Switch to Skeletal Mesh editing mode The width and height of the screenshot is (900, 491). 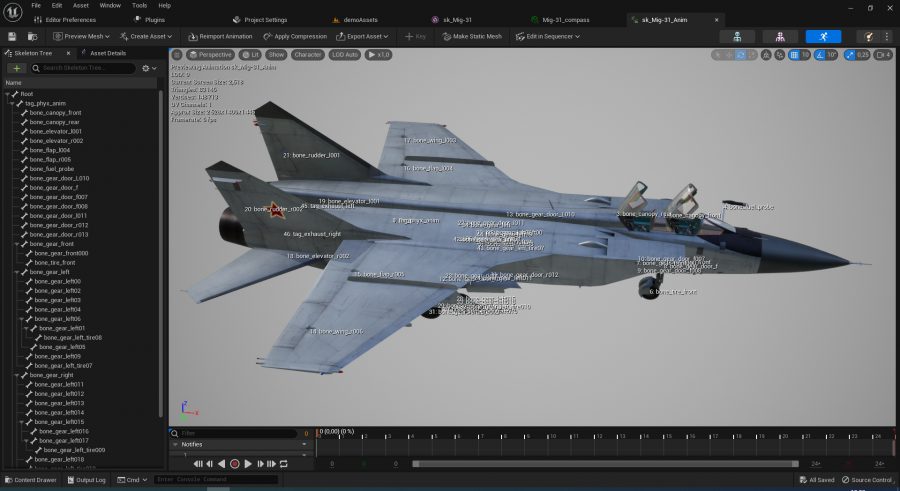[x=780, y=37]
